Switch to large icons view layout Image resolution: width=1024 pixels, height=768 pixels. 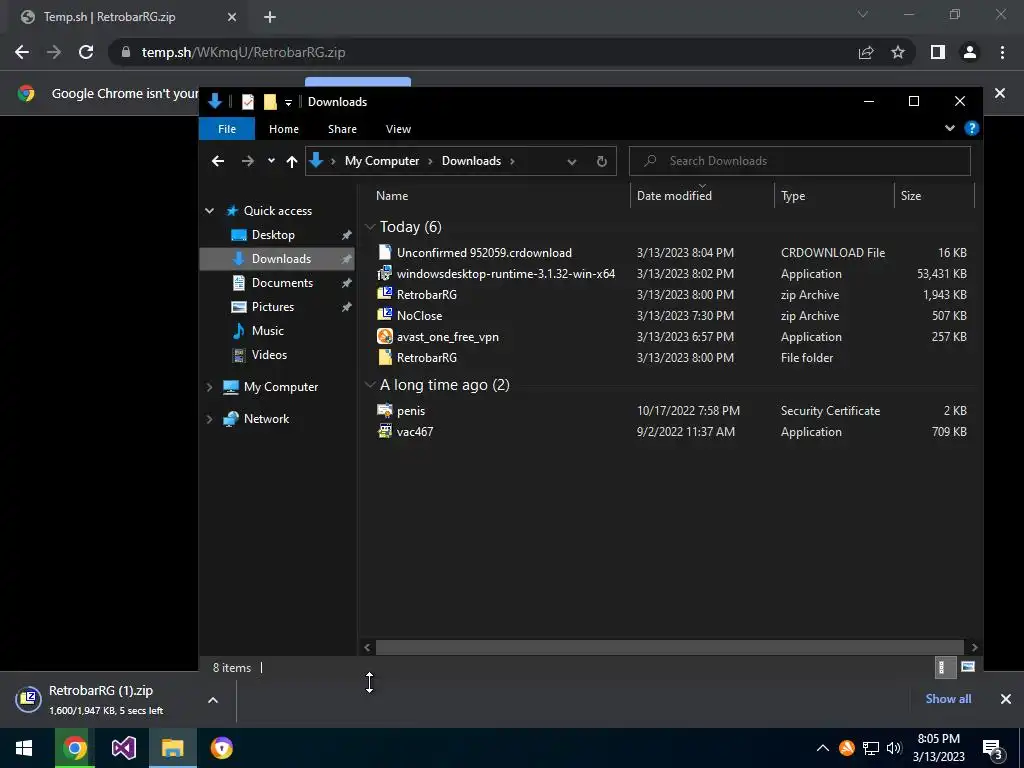pos(968,667)
